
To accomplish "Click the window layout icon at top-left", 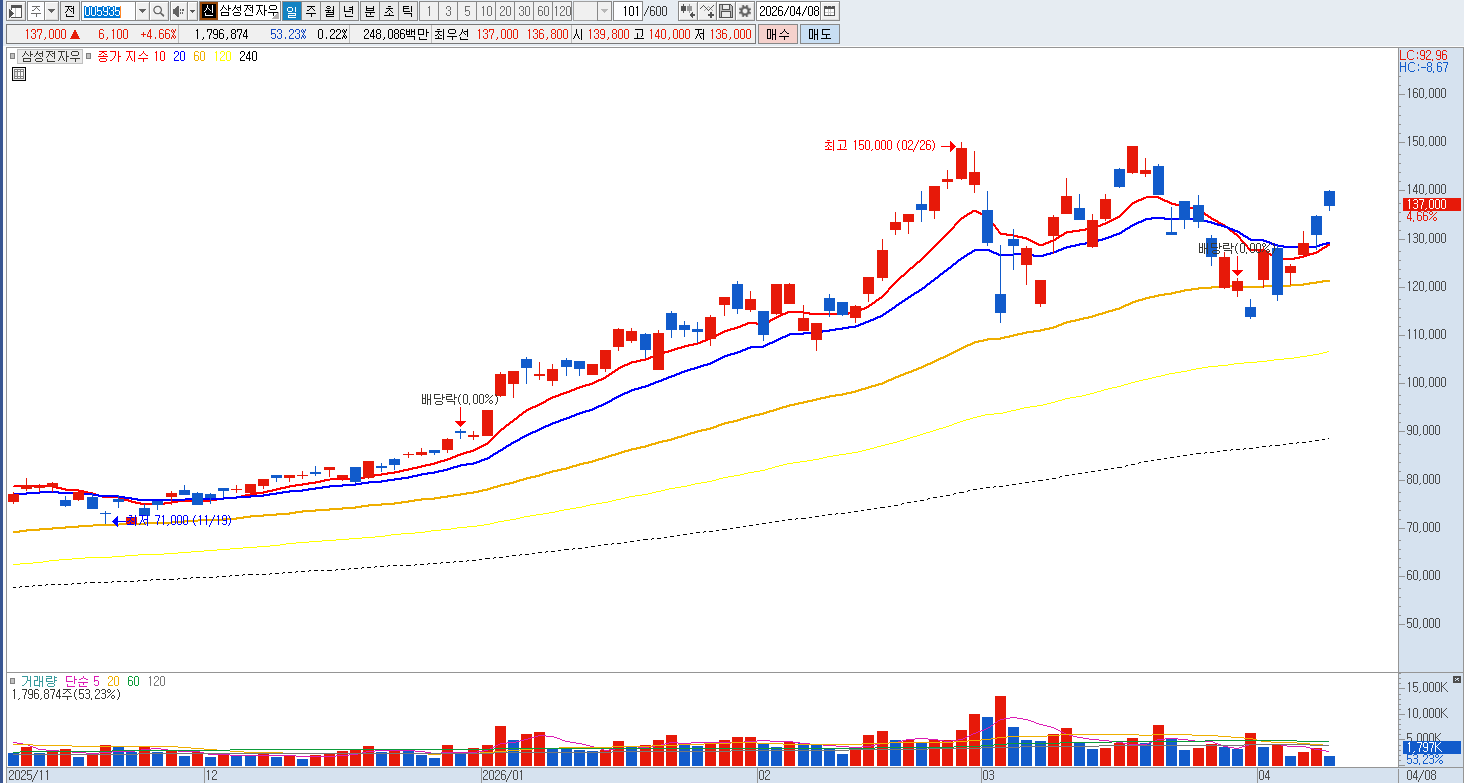I will point(14,11).
